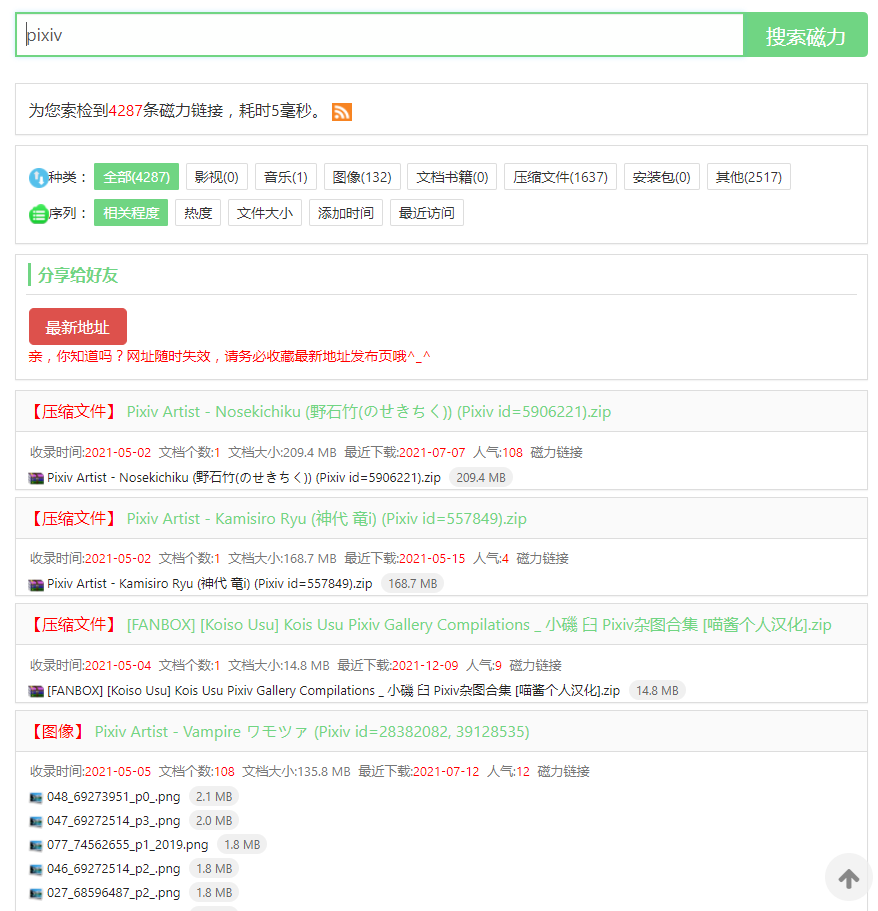The width and height of the screenshot is (878, 911).
Task: Open the Nosekichiku Pixiv Artist zip result title
Action: coord(369,411)
